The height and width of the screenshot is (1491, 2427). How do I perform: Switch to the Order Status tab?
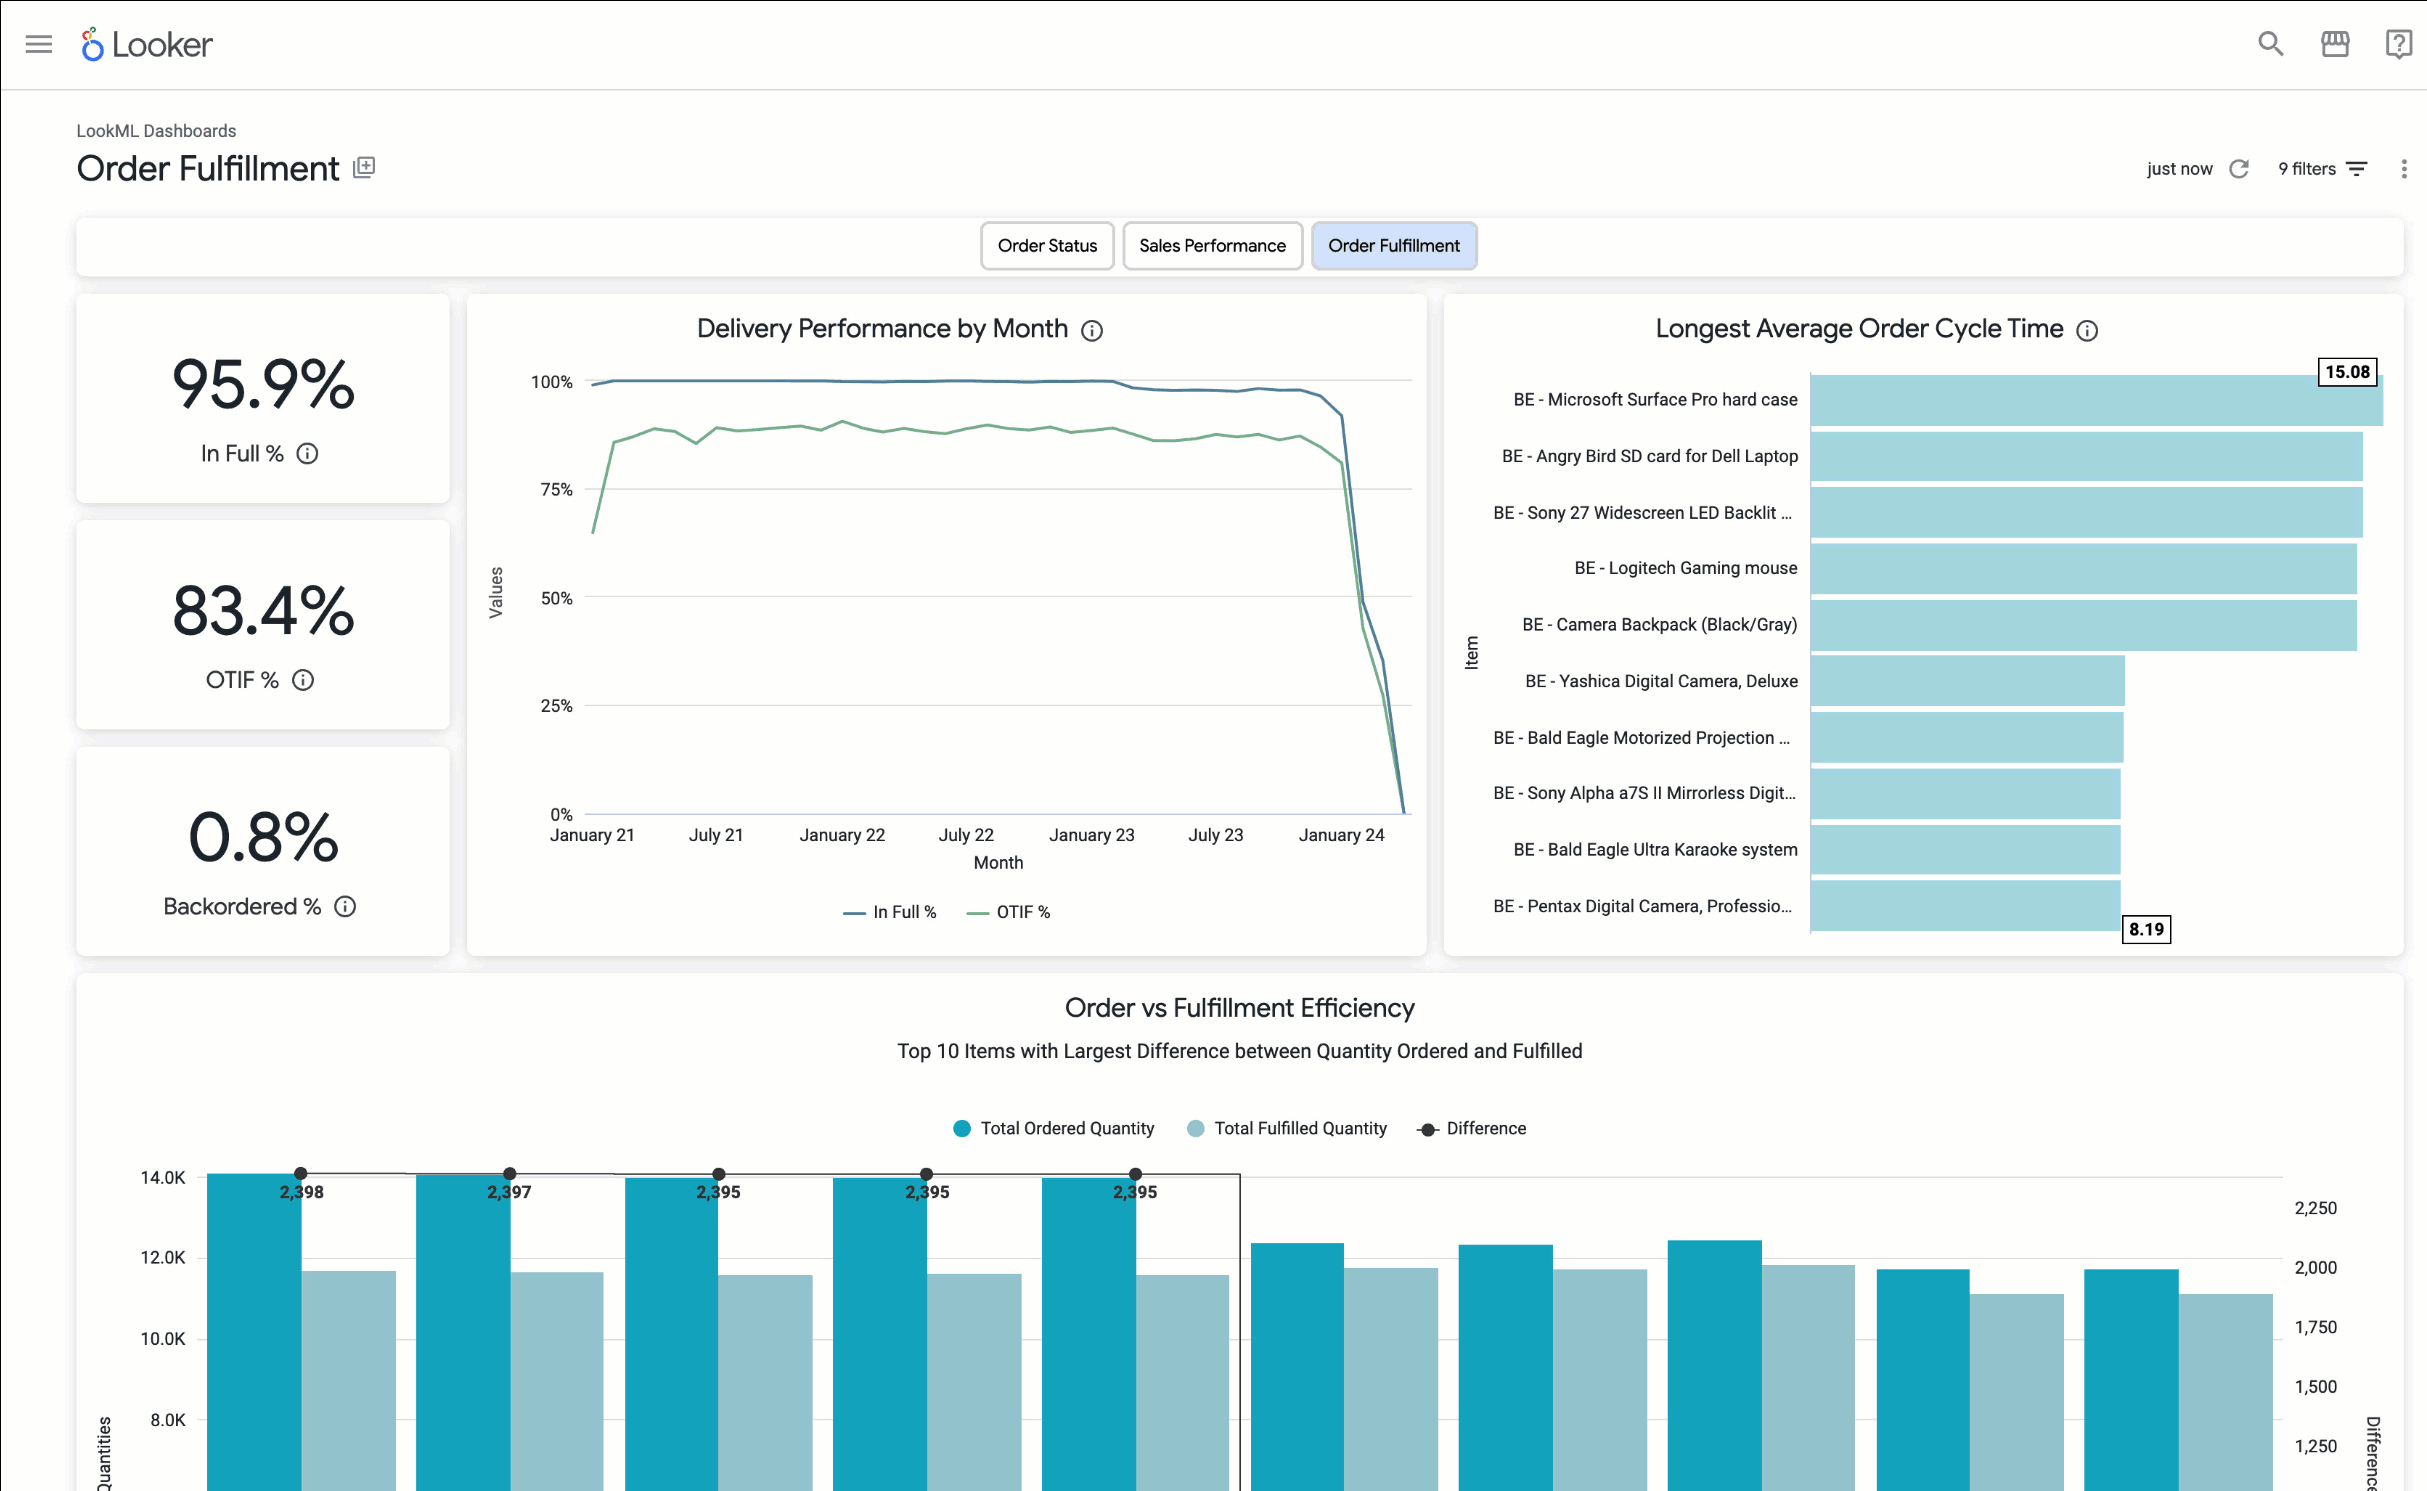(1047, 246)
